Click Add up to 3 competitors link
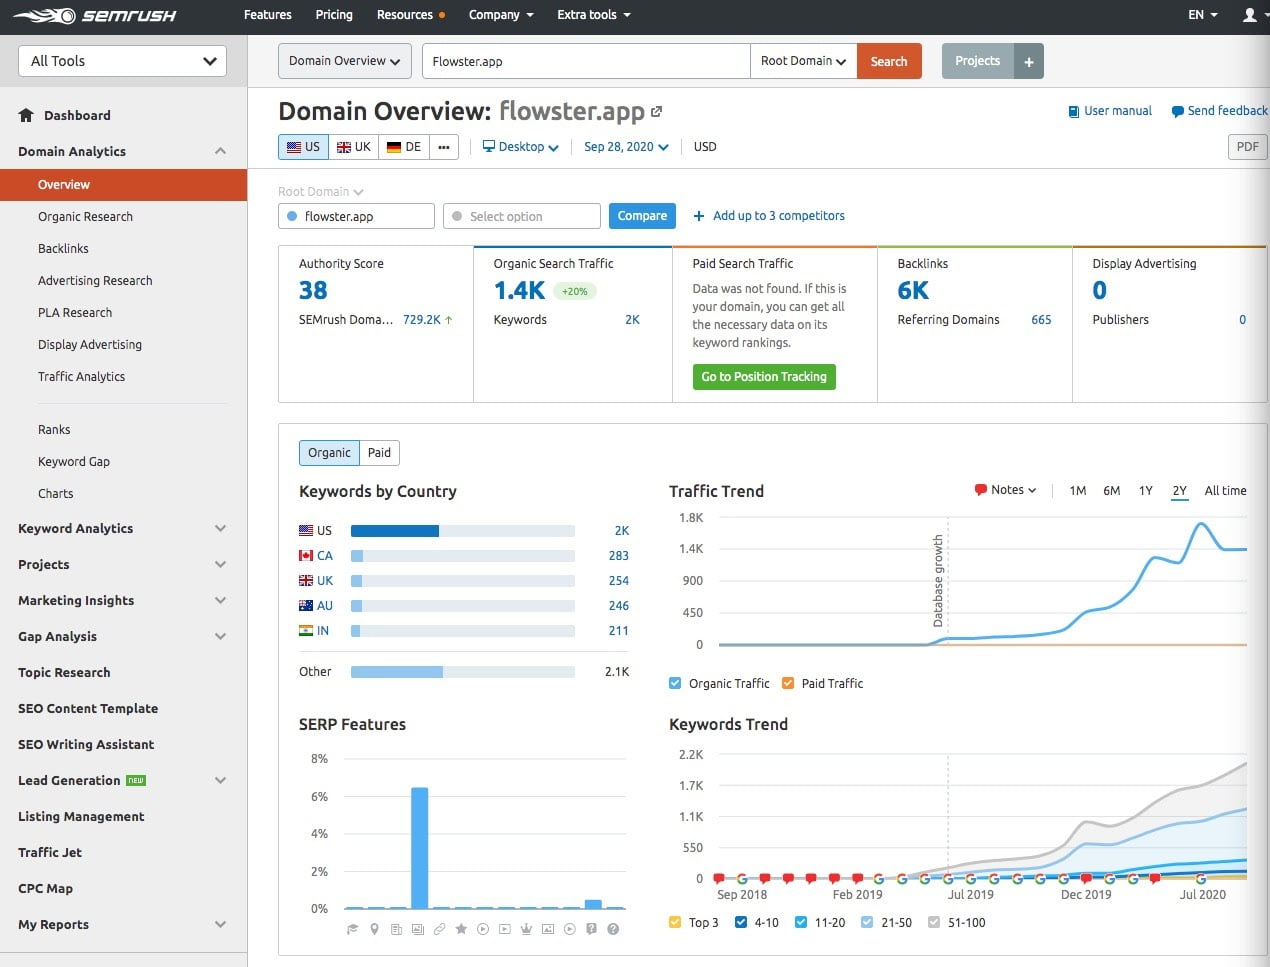This screenshot has width=1270, height=967. pos(779,216)
